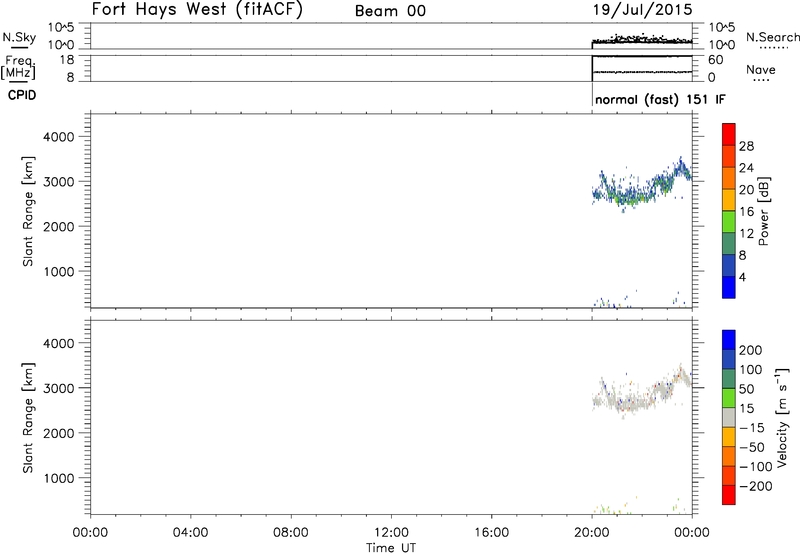800x554 pixels.
Task: Select the 'N.Sky' legend label
Action: coord(19,37)
